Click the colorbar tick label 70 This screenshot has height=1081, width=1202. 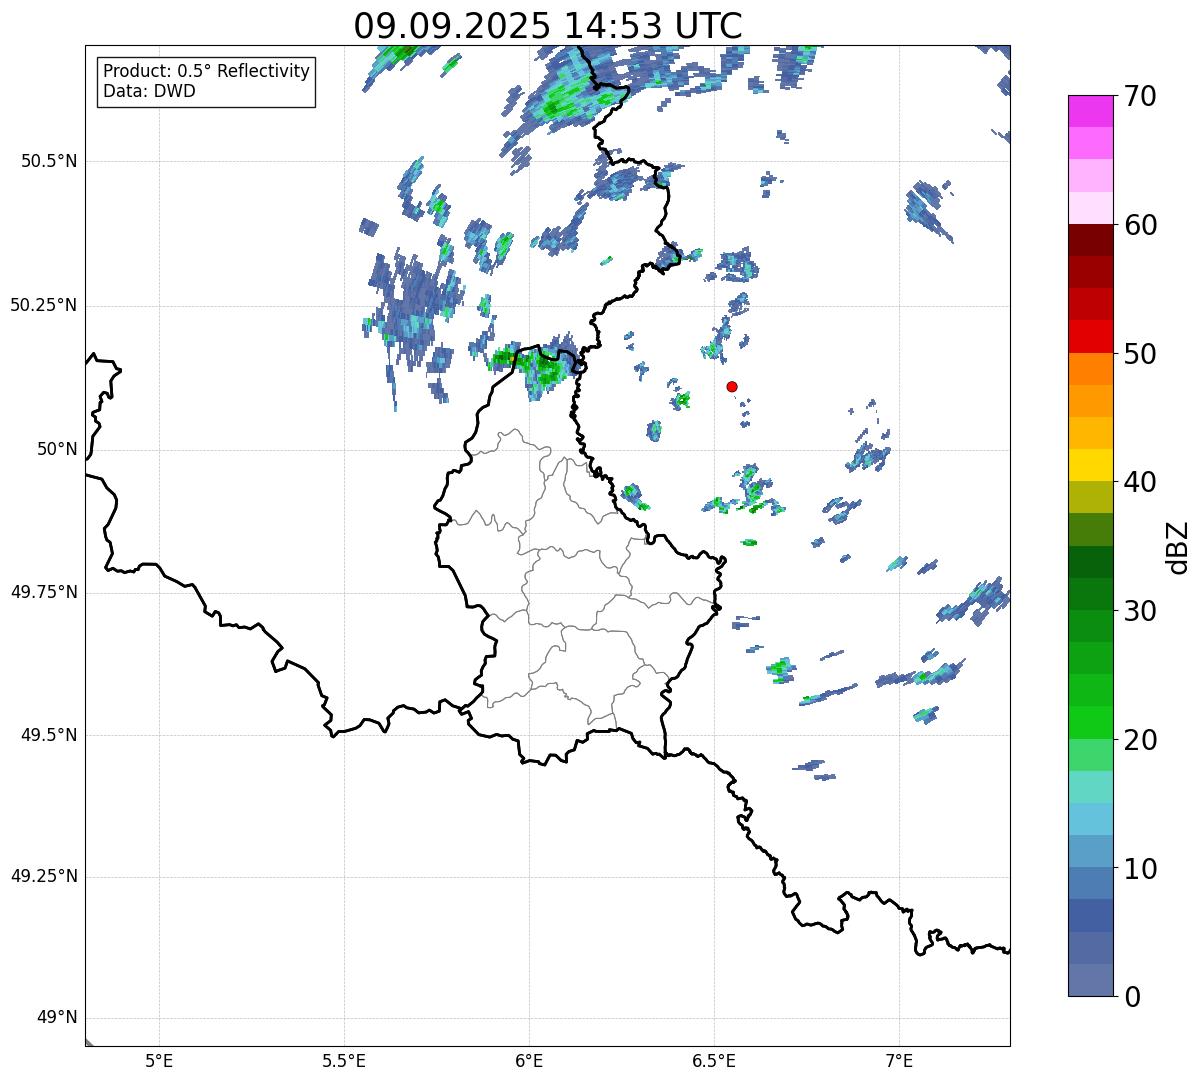[x=1140, y=96]
